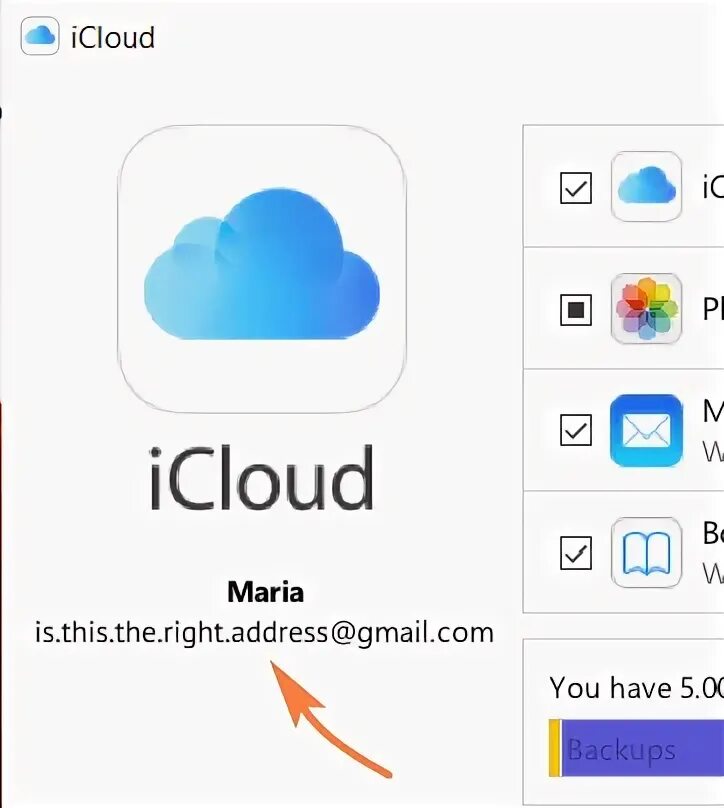The width and height of the screenshot is (724, 808).
Task: Click the iCloud Drive cloud icon in list
Action: [x=646, y=187]
